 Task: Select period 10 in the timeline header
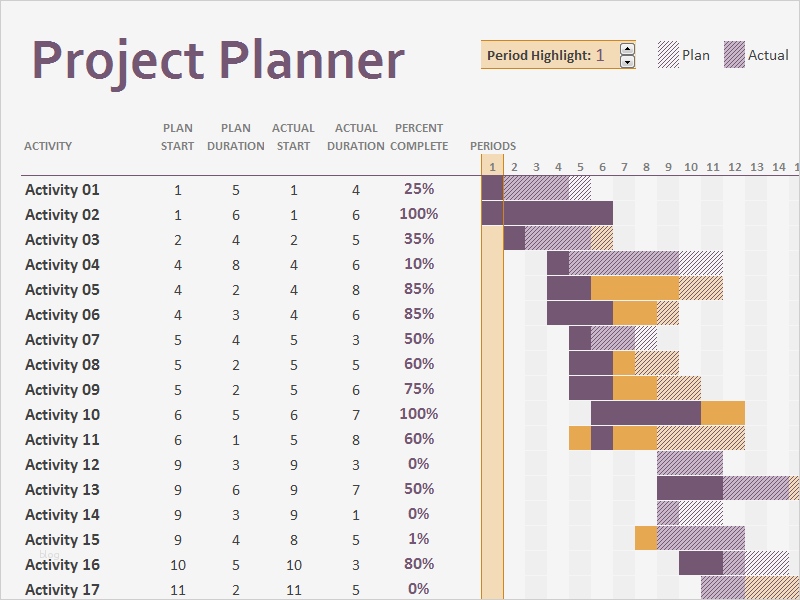coord(690,167)
